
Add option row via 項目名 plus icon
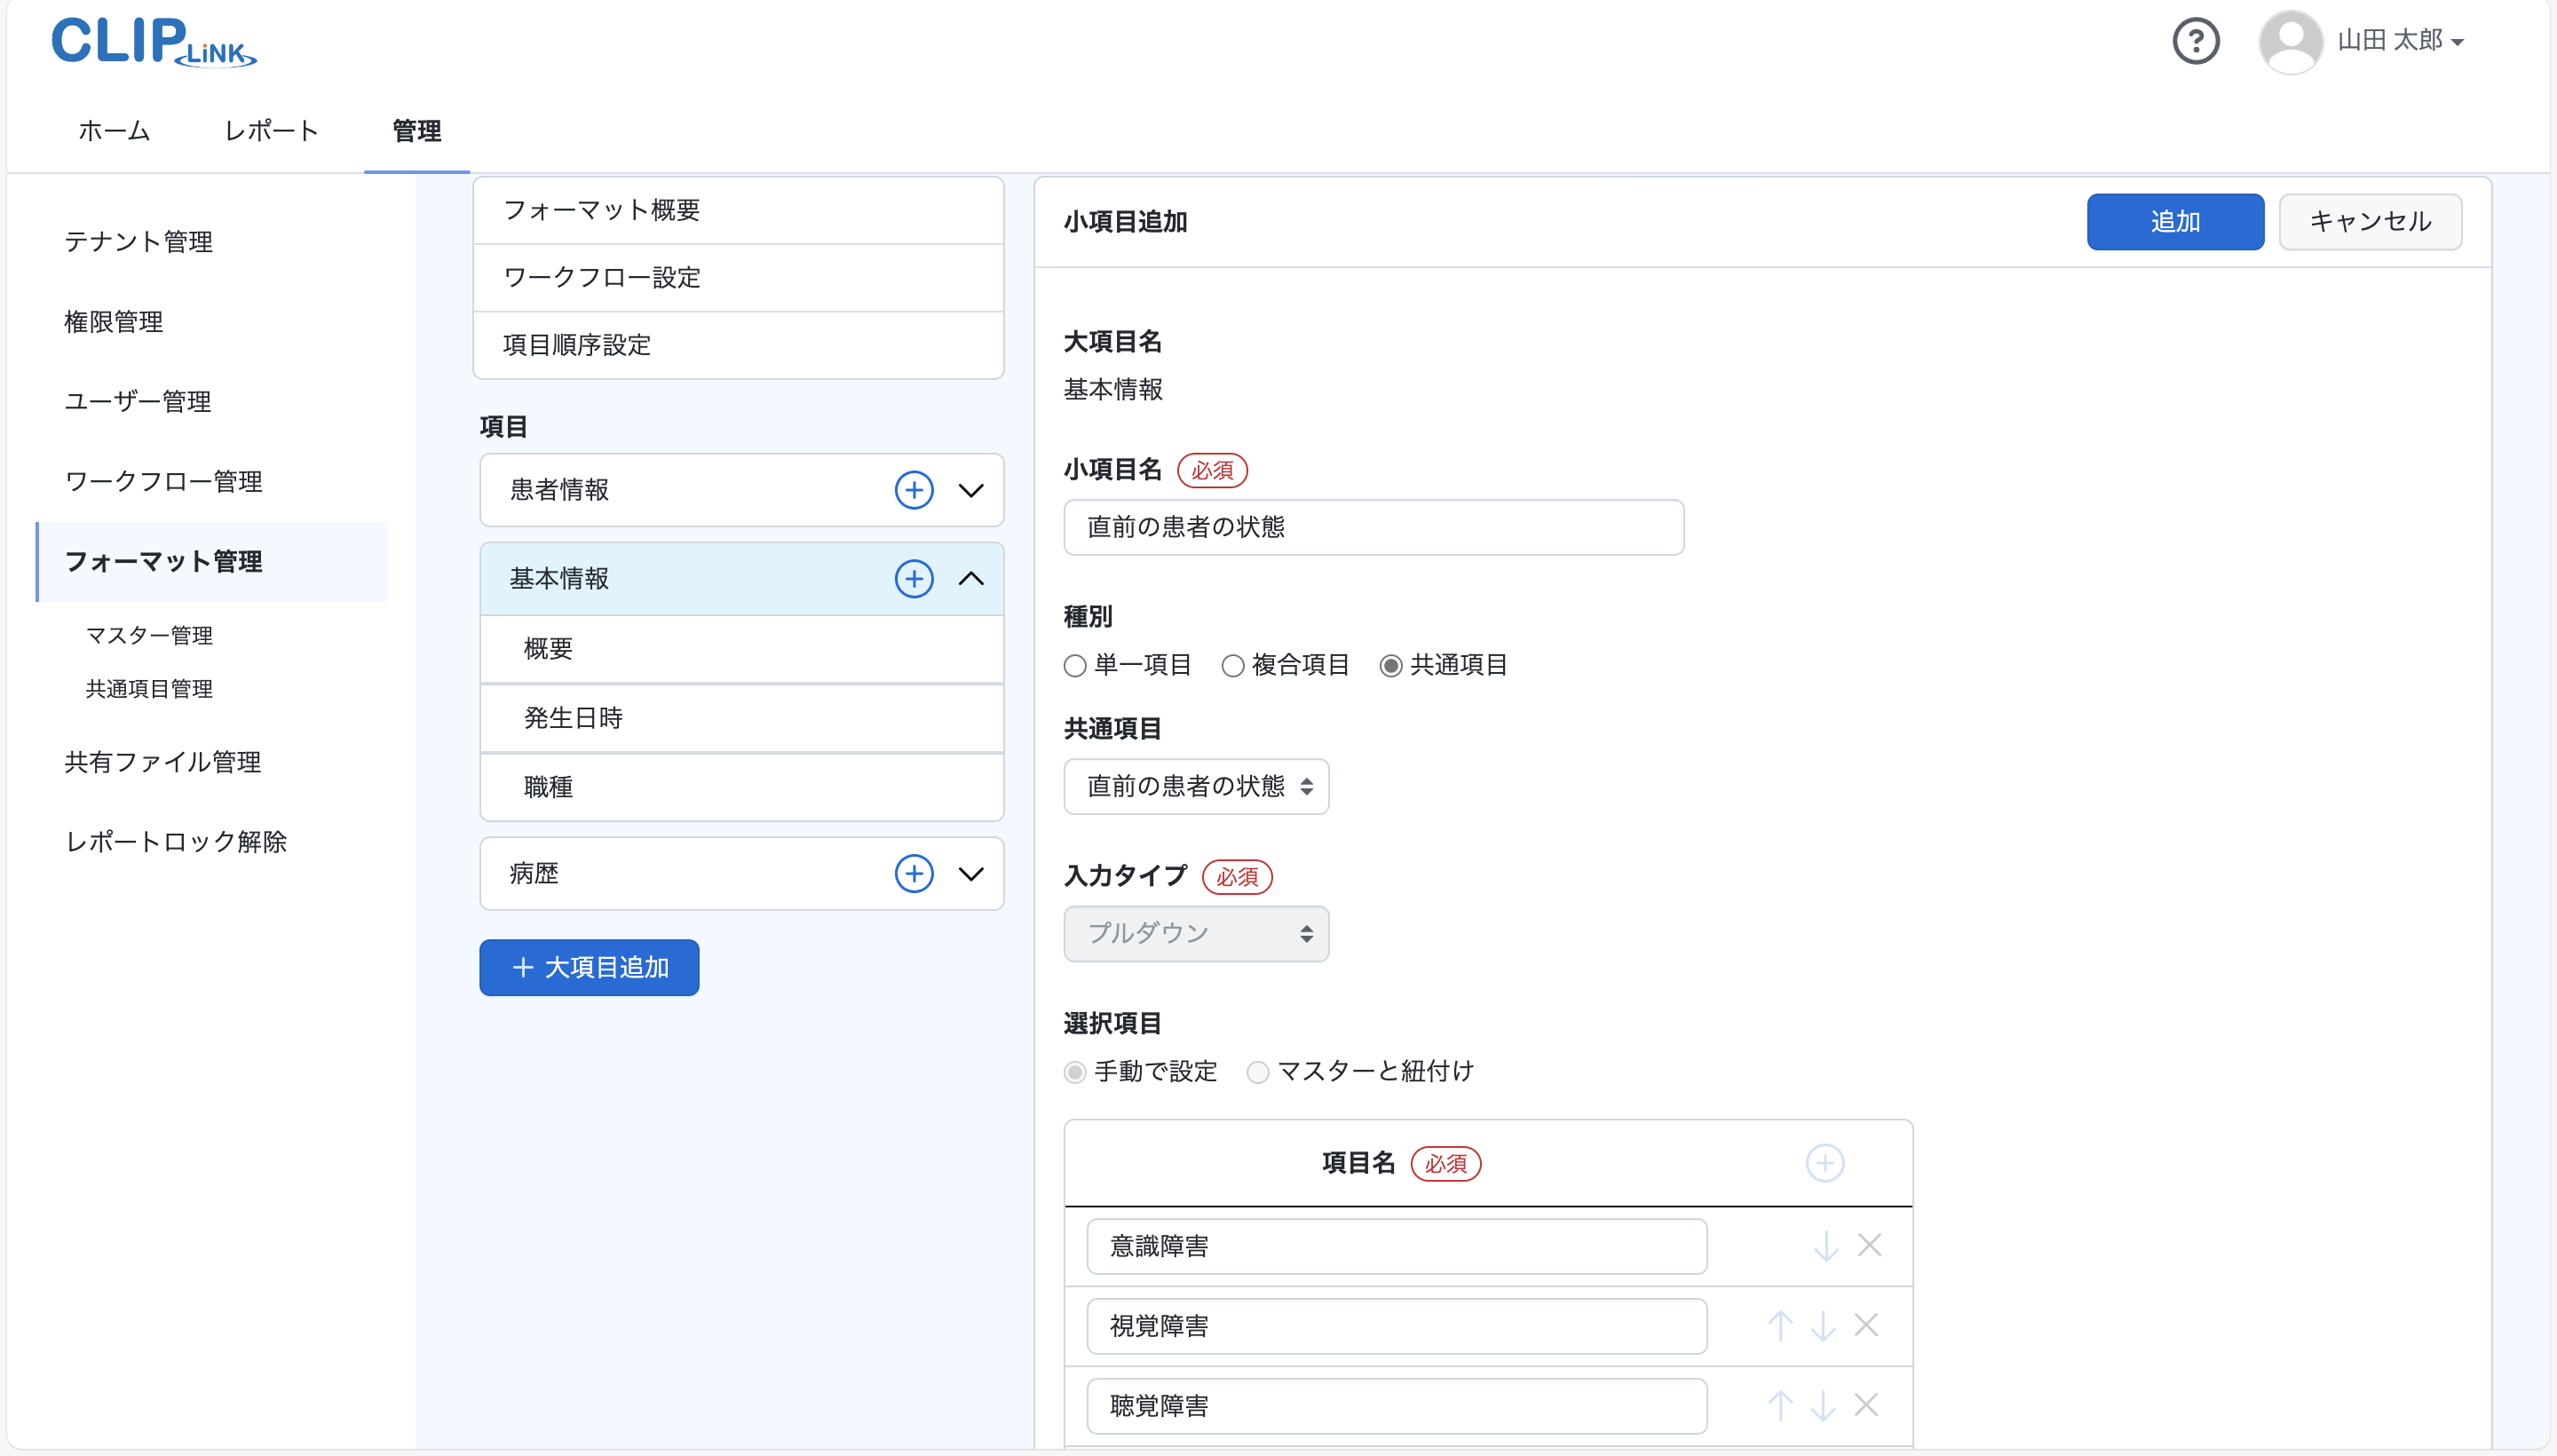tap(1824, 1163)
